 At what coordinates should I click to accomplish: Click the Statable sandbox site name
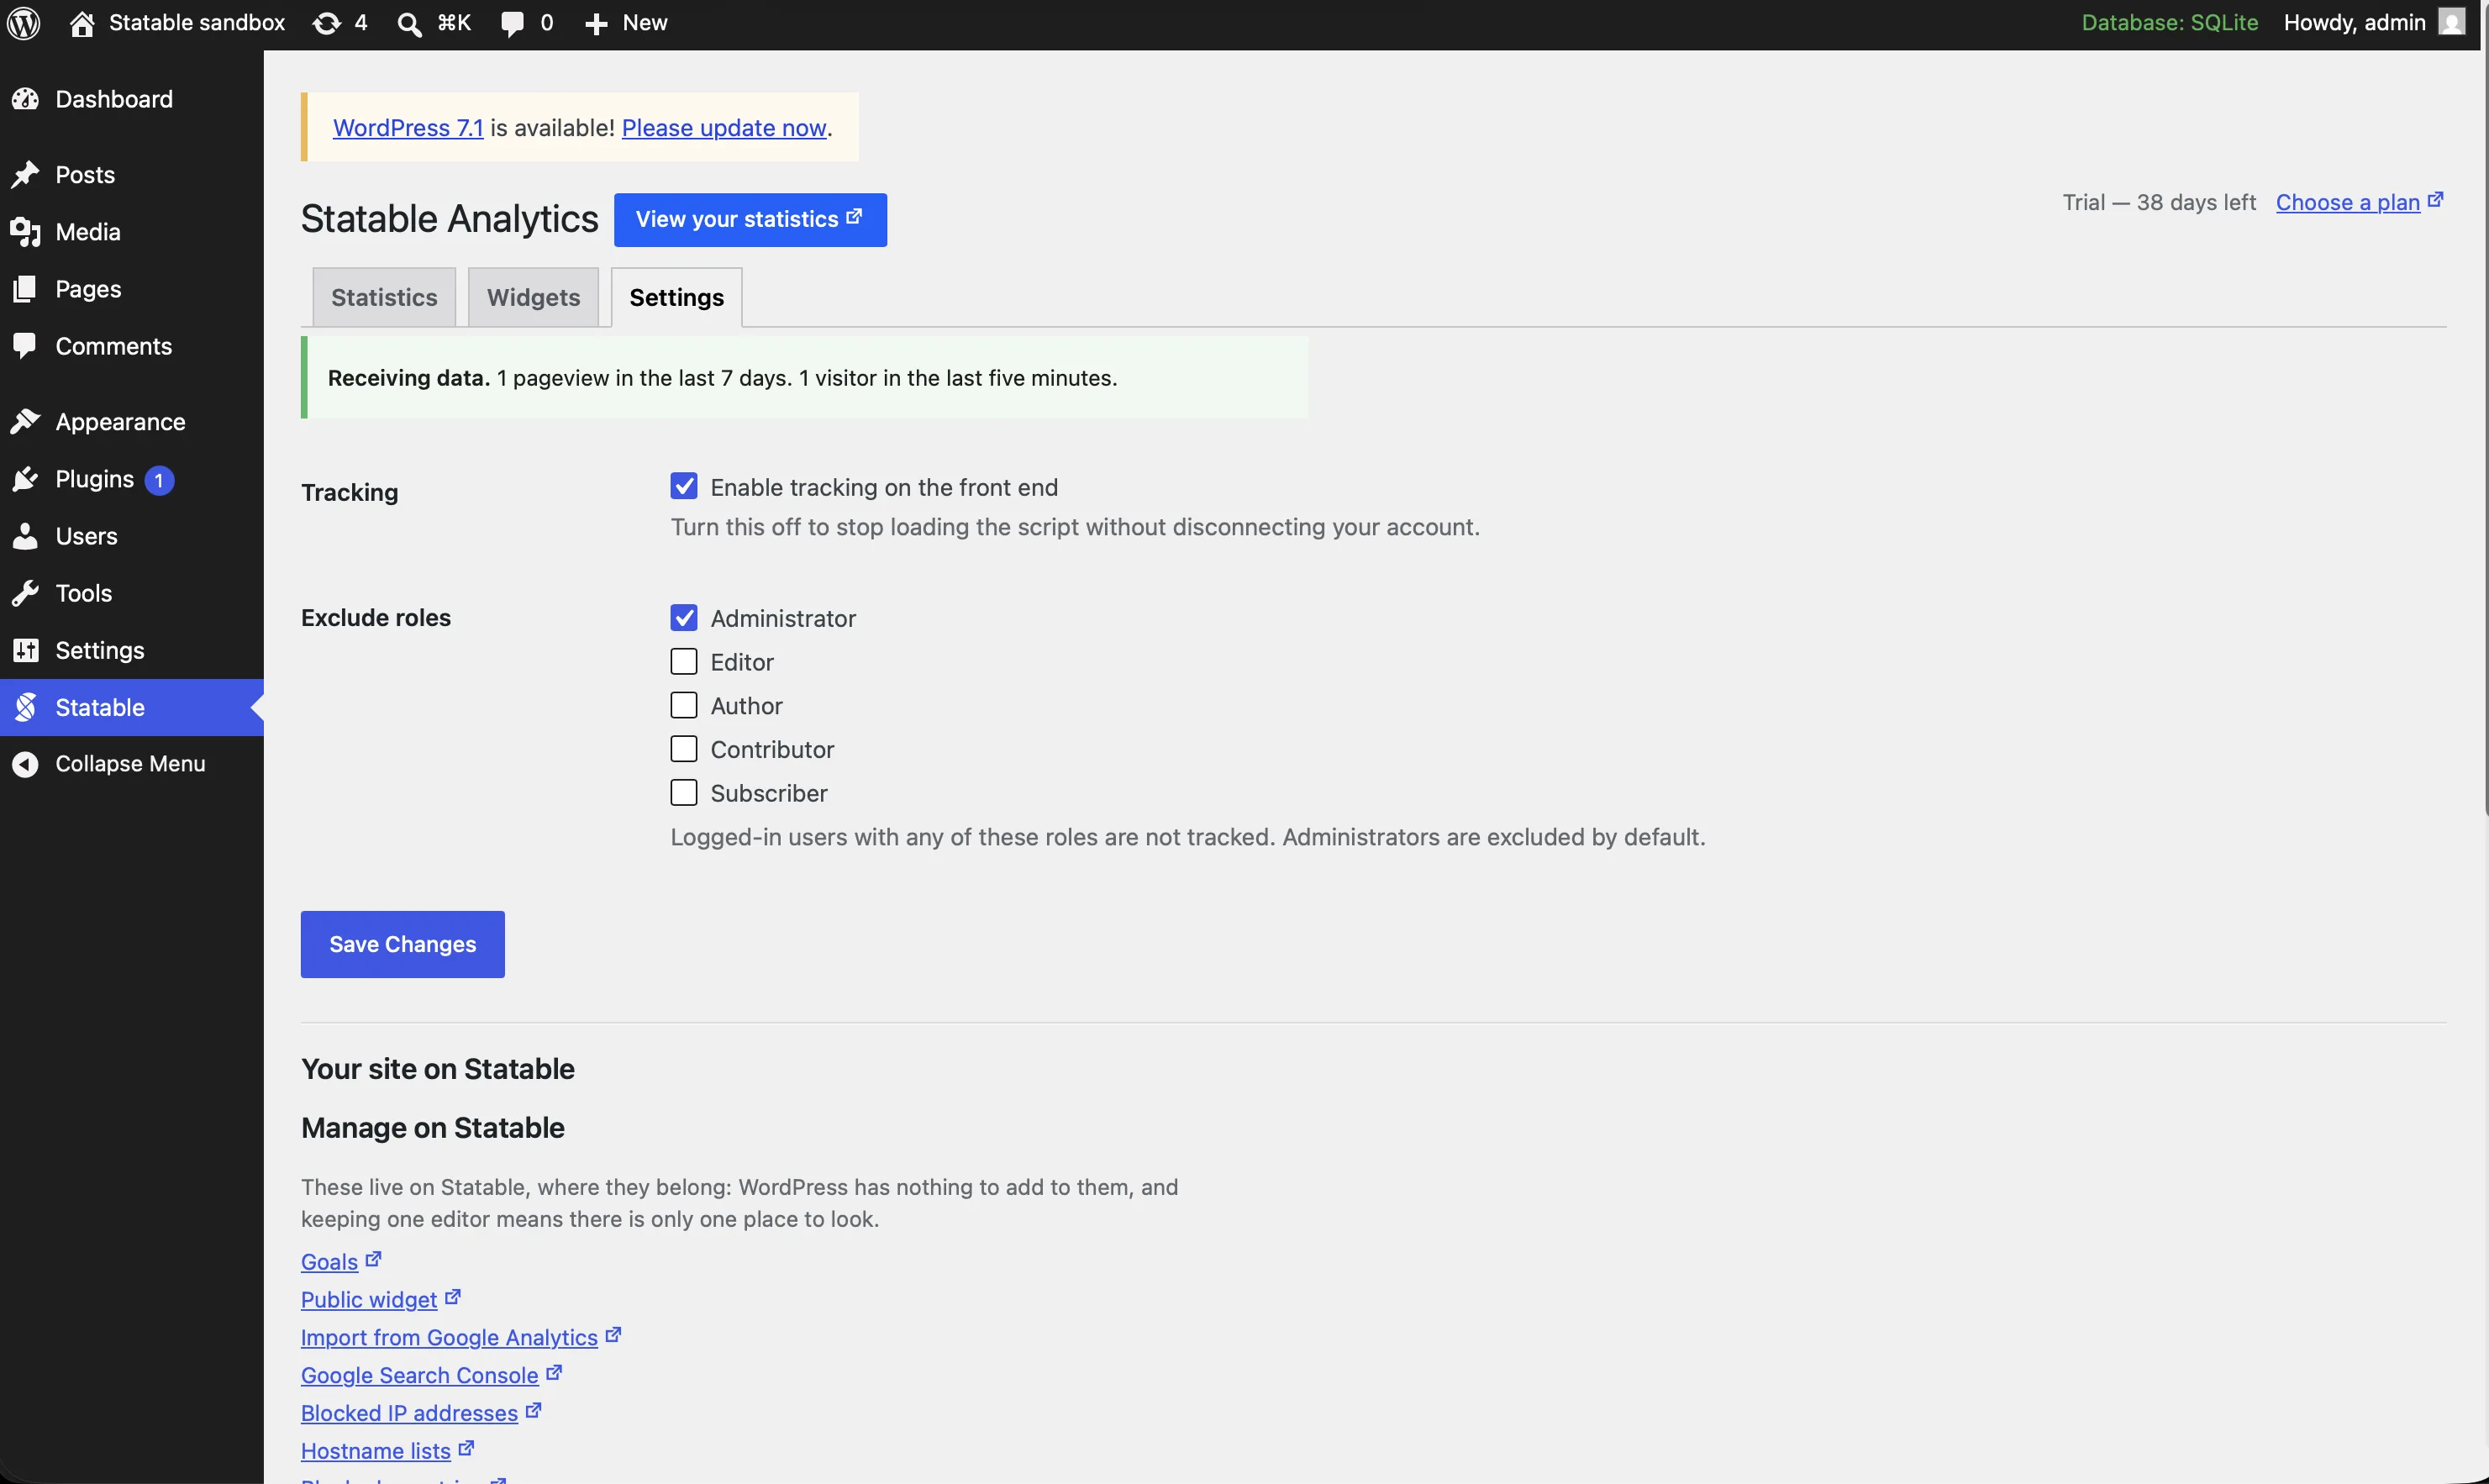(197, 23)
